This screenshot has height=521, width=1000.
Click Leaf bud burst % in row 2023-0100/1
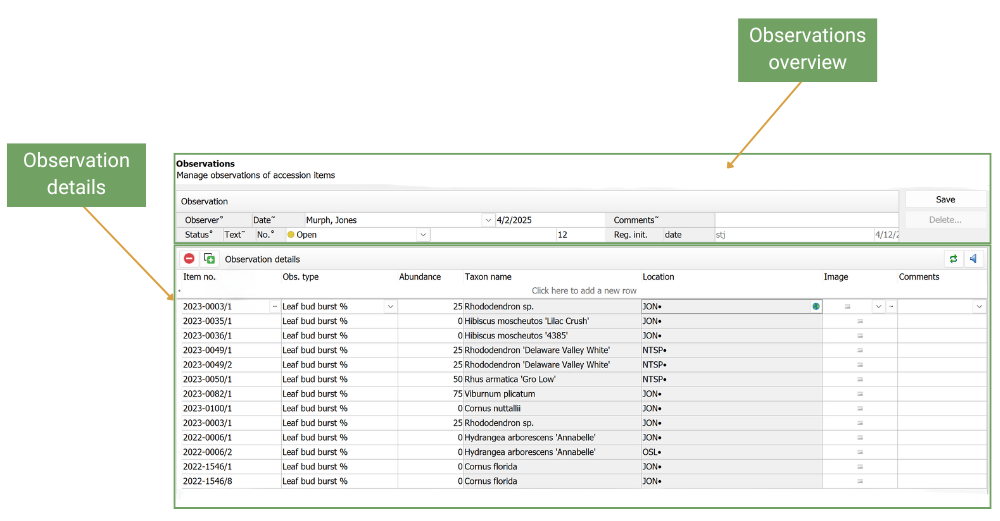pos(315,409)
